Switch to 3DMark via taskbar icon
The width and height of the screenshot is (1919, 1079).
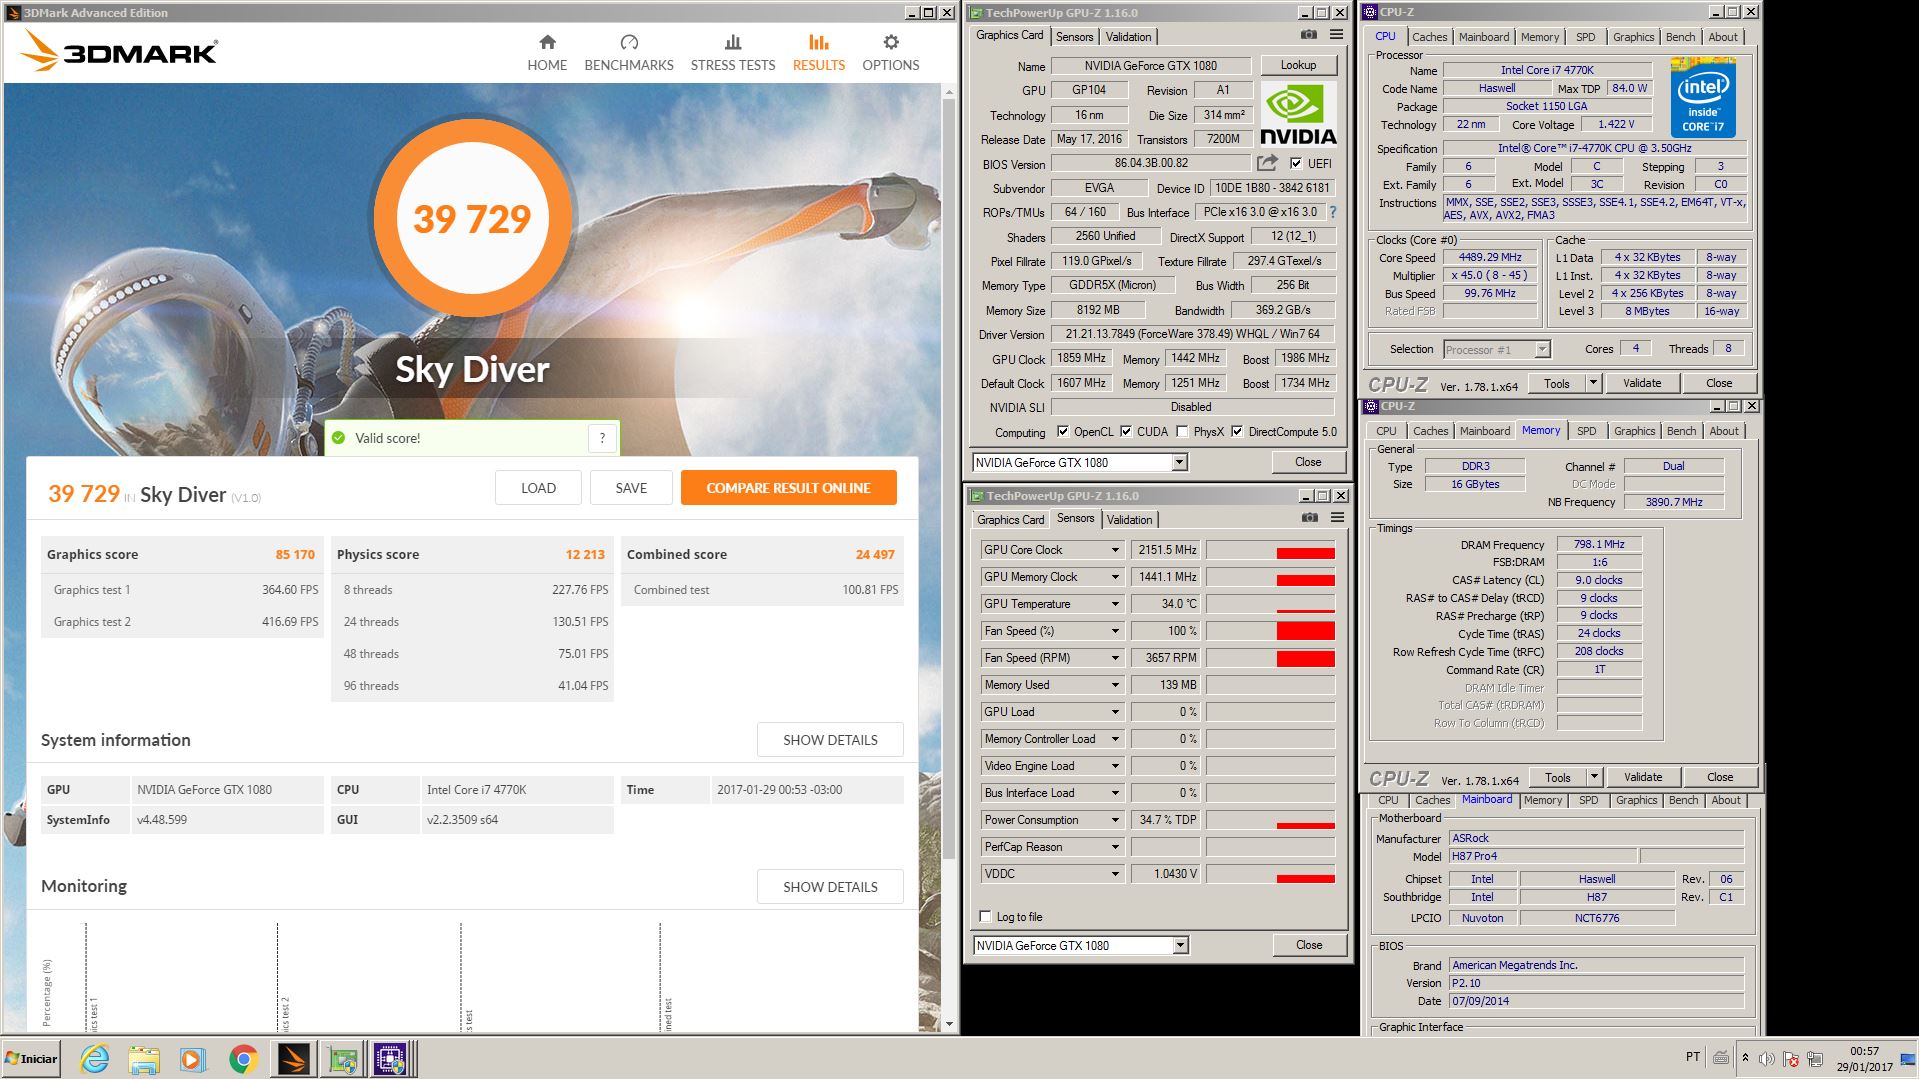294,1059
